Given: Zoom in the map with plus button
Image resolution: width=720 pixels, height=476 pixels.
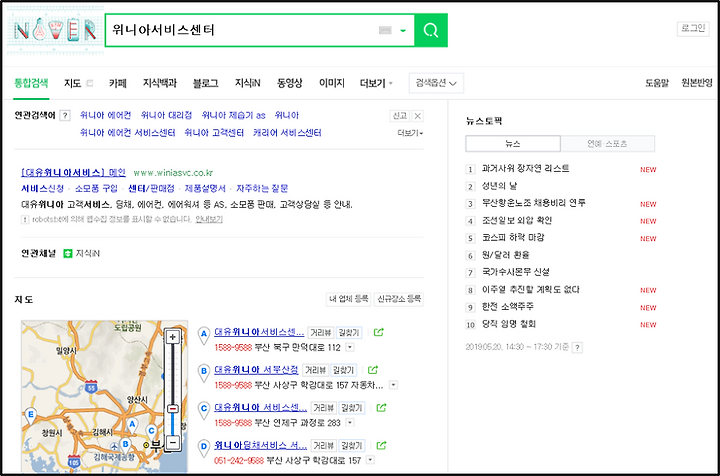Looking at the screenshot, I should pos(173,337).
